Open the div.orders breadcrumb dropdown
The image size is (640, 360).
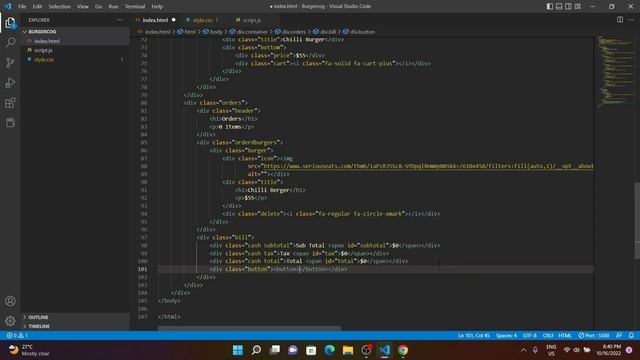click(290, 32)
